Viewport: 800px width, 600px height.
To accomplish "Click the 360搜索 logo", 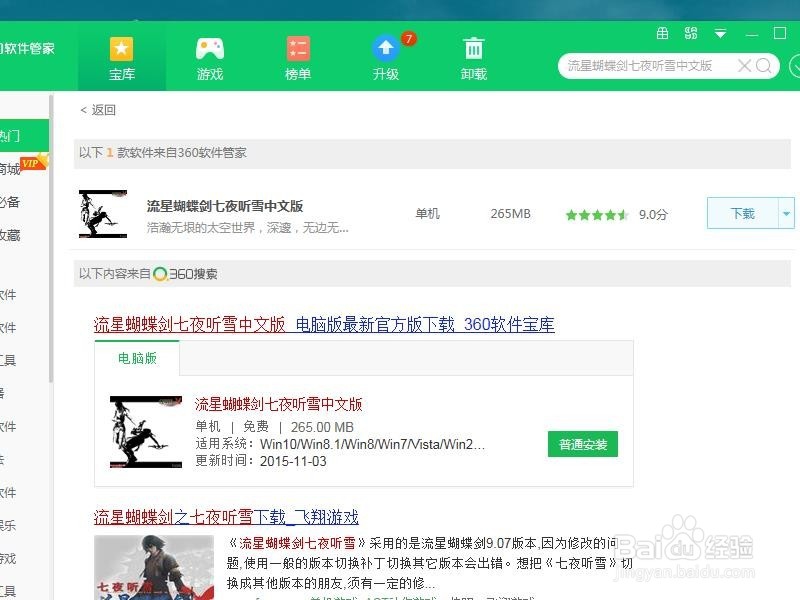I will 185,274.
